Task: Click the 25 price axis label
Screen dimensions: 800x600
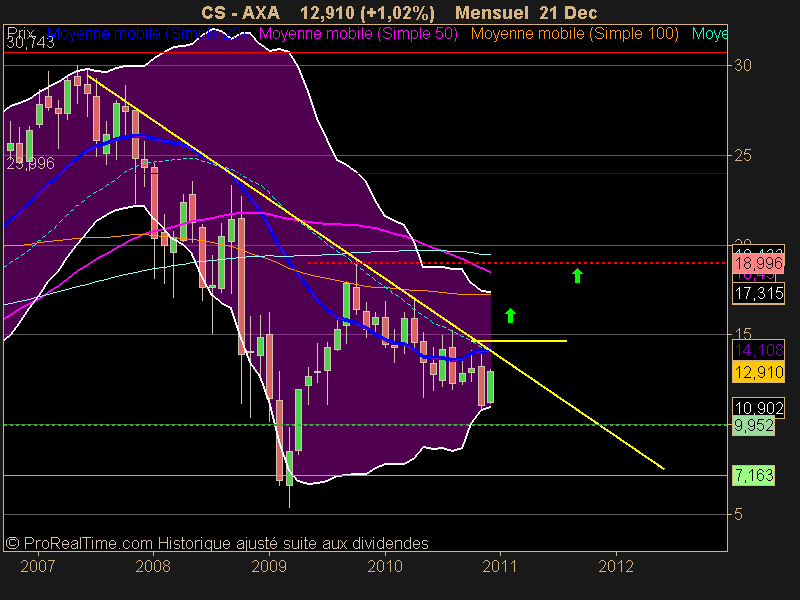Action: (x=743, y=155)
